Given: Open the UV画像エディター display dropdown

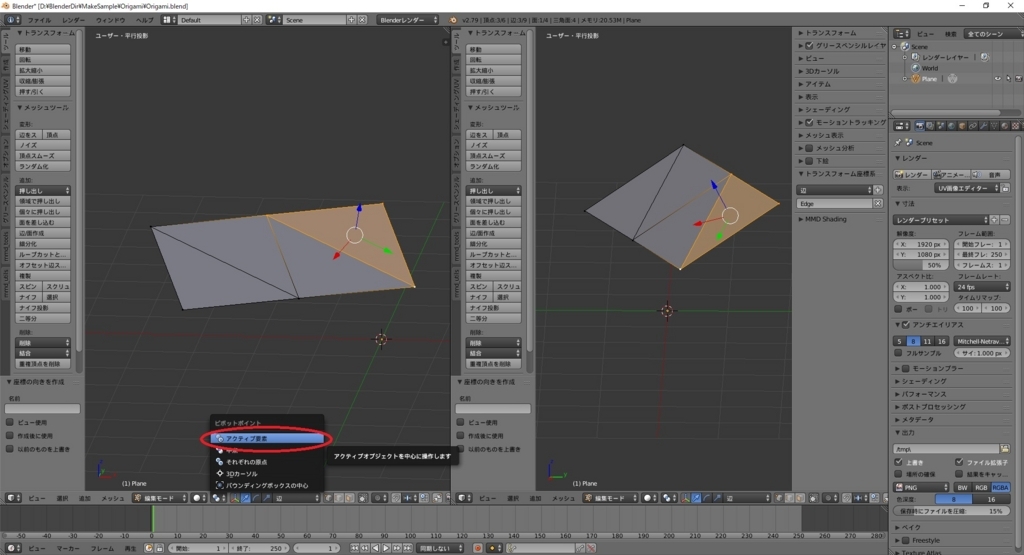Looking at the screenshot, I should pyautogui.click(x=968, y=188).
